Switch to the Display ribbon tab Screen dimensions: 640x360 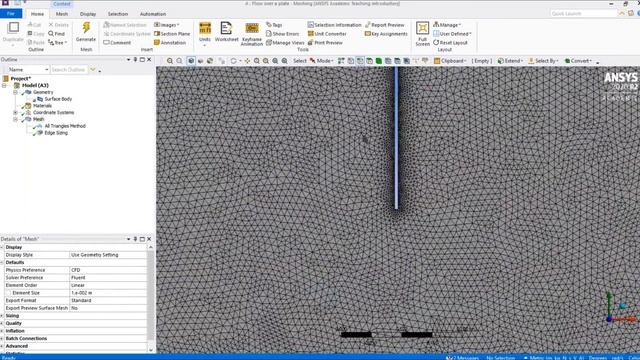88,14
